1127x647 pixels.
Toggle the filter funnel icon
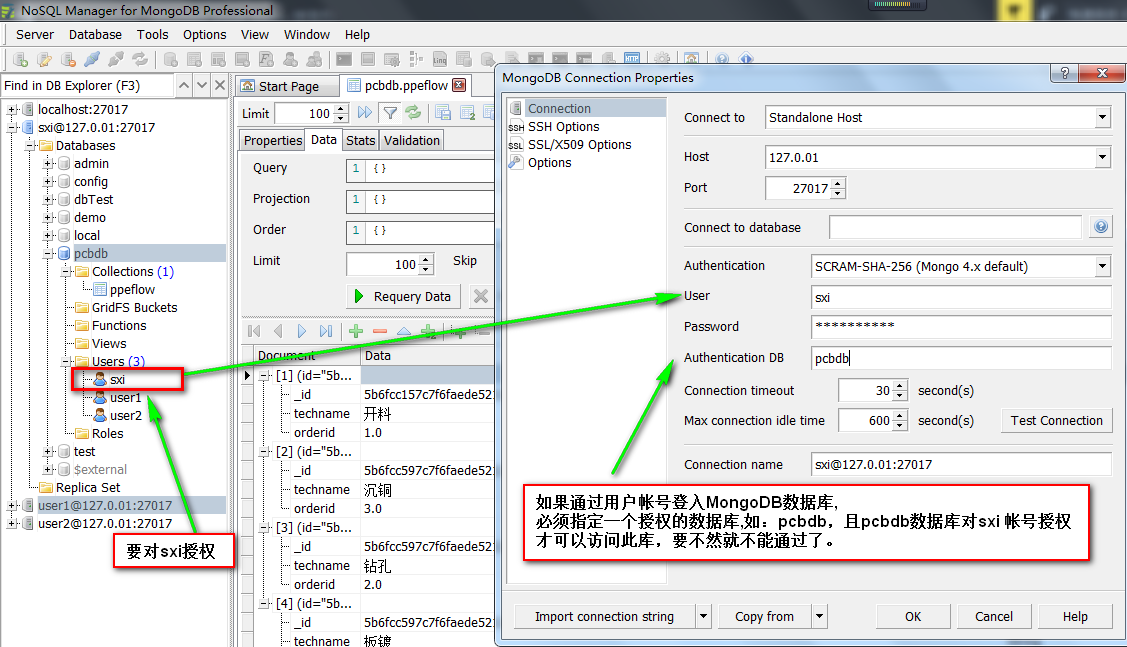[x=390, y=112]
